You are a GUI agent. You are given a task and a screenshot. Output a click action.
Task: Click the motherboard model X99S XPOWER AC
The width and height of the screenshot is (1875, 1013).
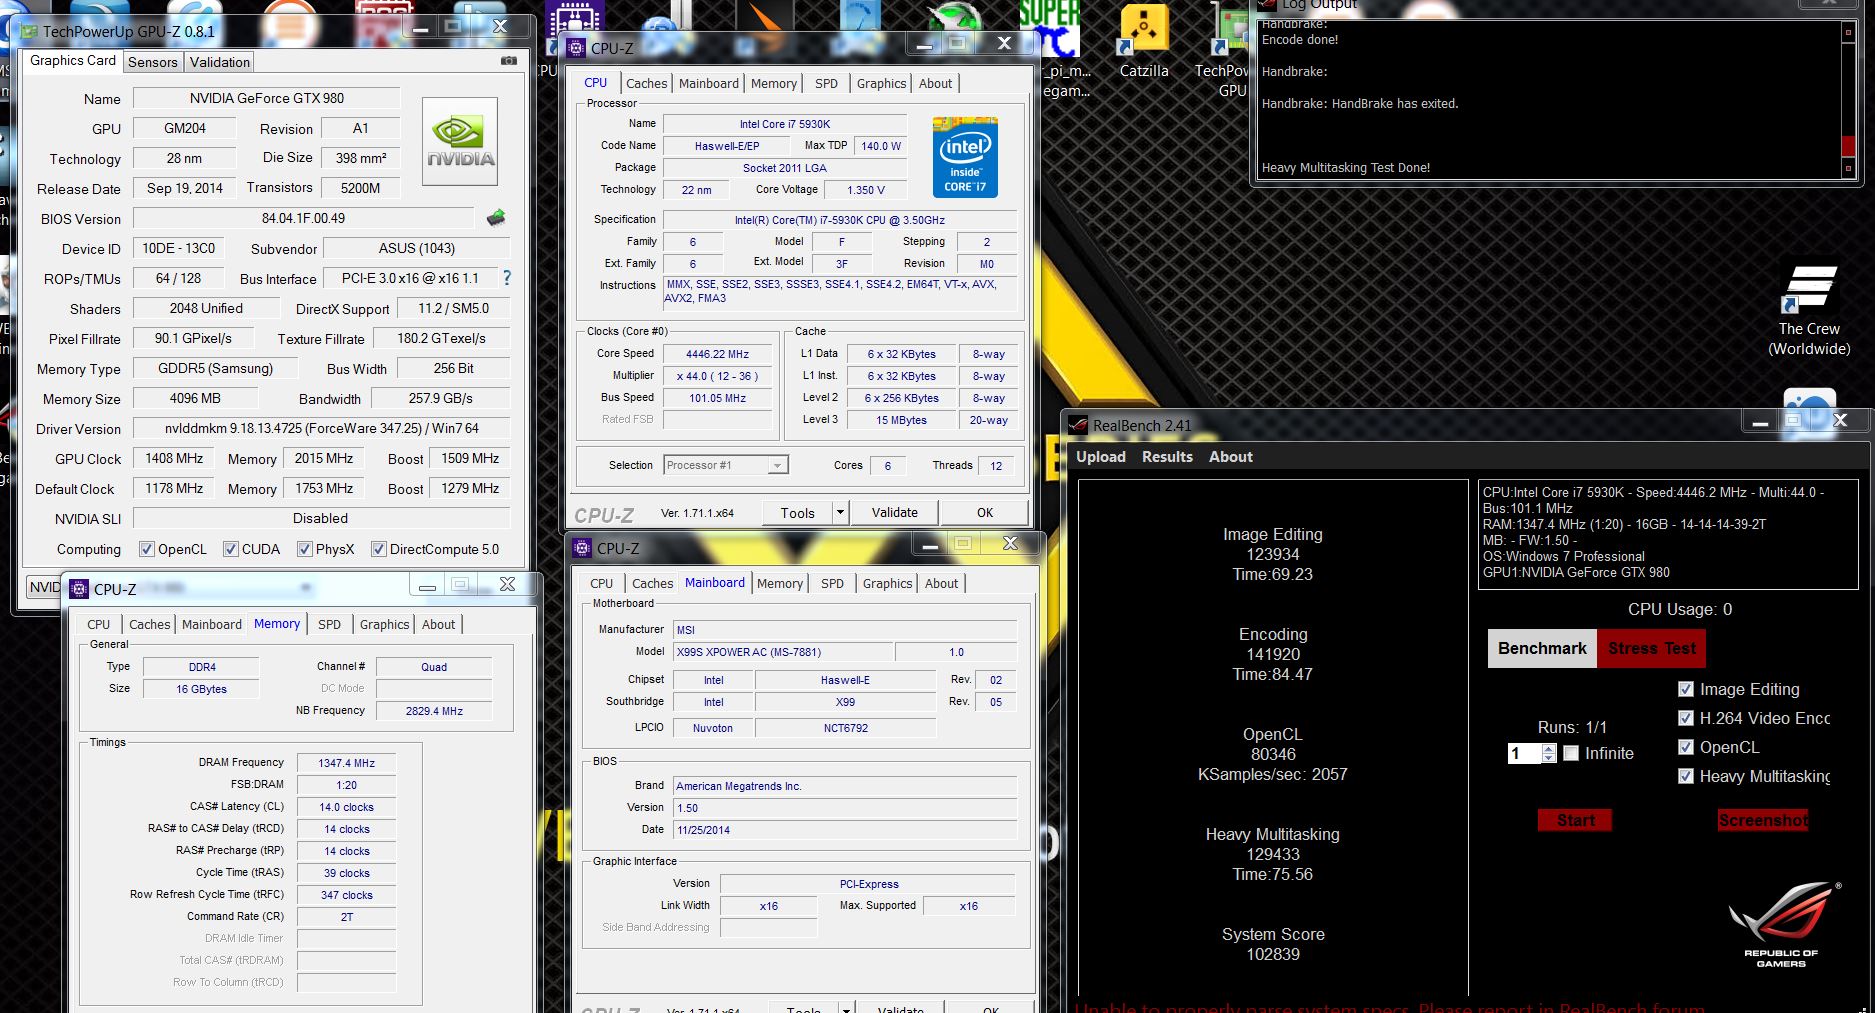tap(782, 652)
